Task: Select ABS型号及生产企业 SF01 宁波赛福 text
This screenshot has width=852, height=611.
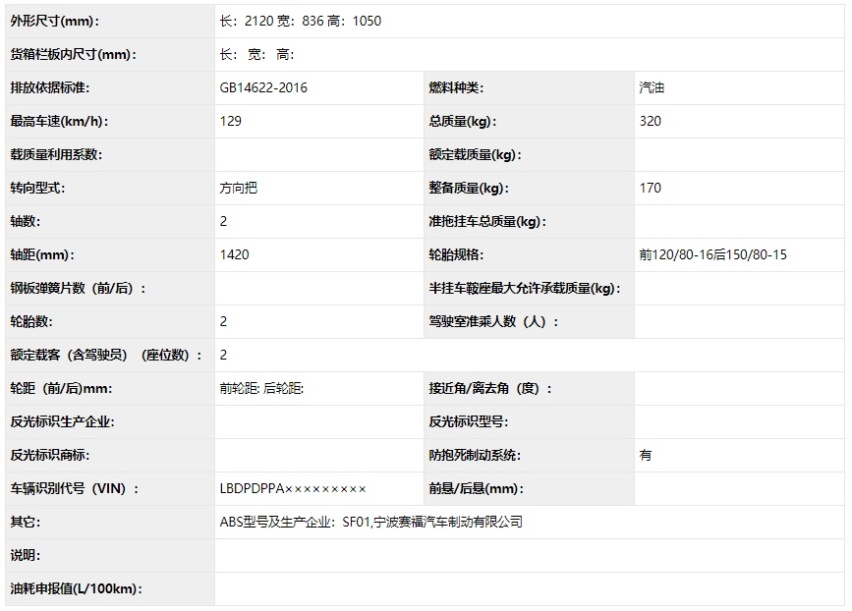Action: point(371,522)
